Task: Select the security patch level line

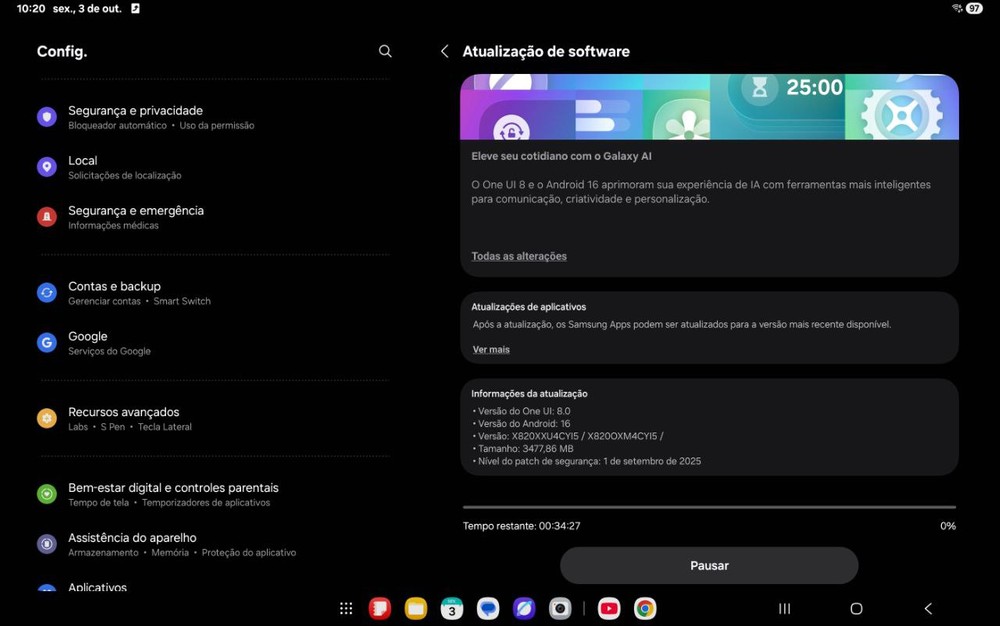Action: coord(586,461)
